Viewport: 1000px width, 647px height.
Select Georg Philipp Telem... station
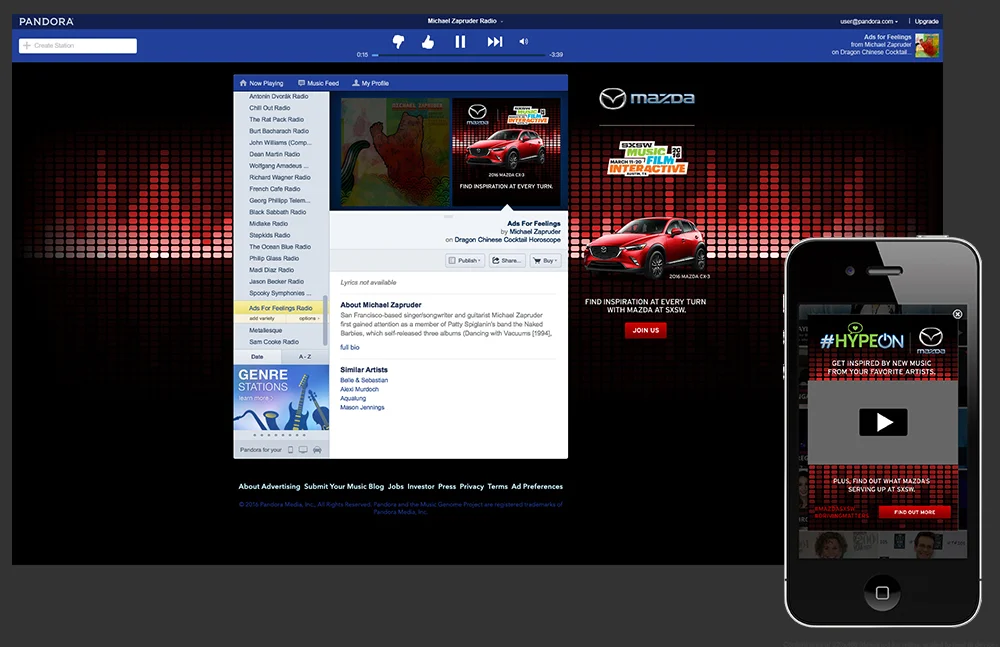281,200
